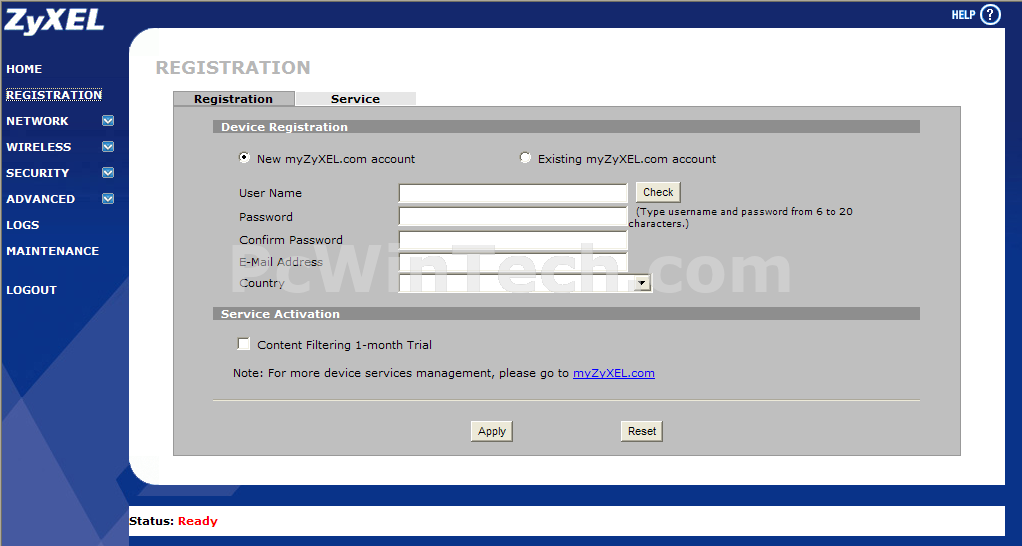Click the ZyXEL logo
Image resolution: width=1022 pixels, height=546 pixels.
click(53, 21)
